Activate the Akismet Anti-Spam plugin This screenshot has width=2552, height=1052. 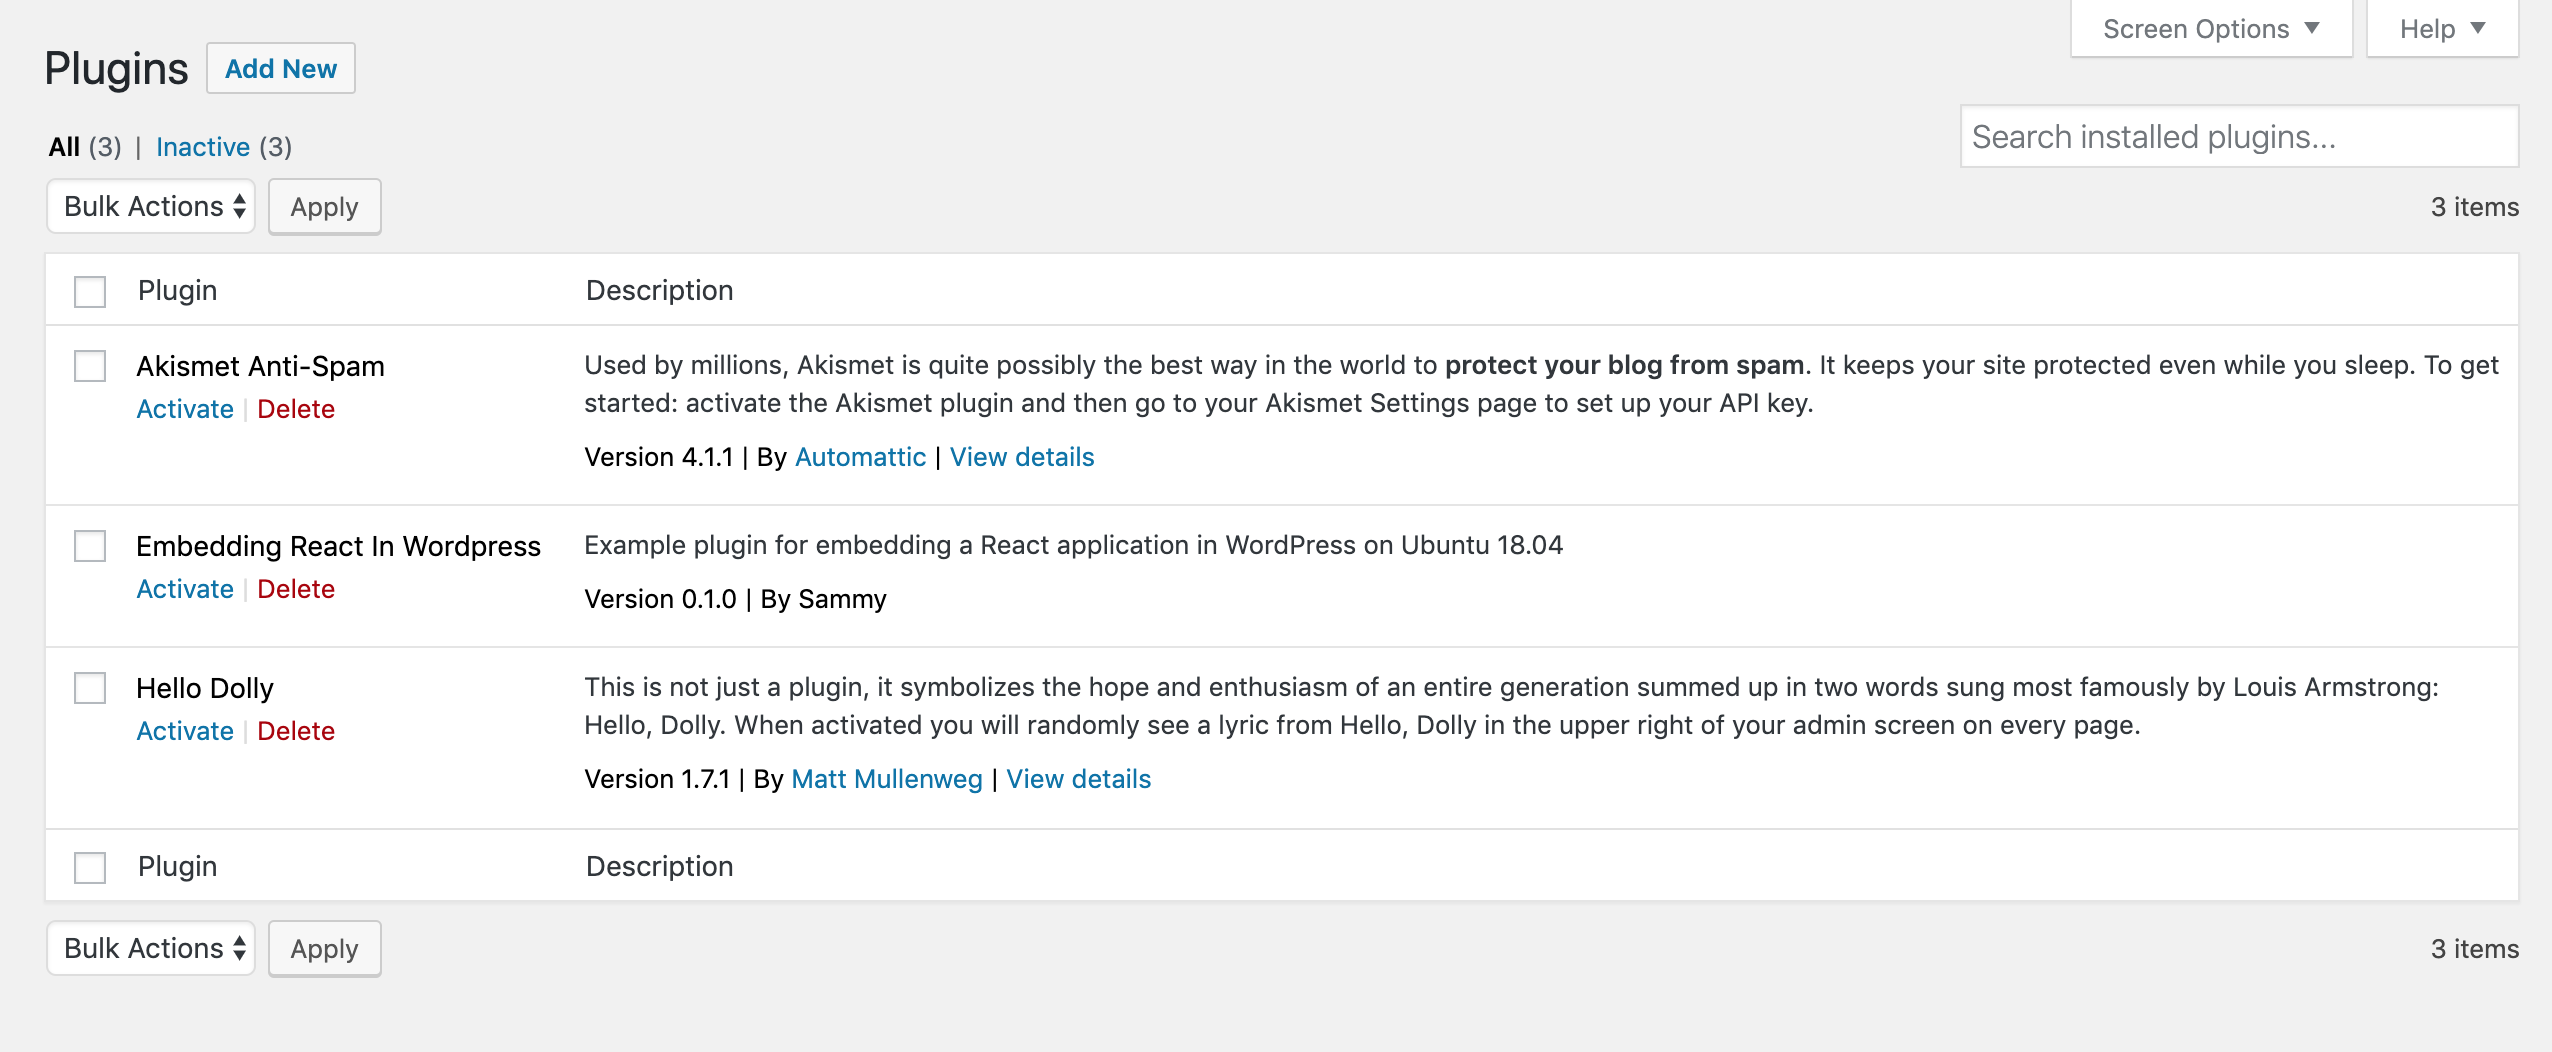click(x=185, y=409)
